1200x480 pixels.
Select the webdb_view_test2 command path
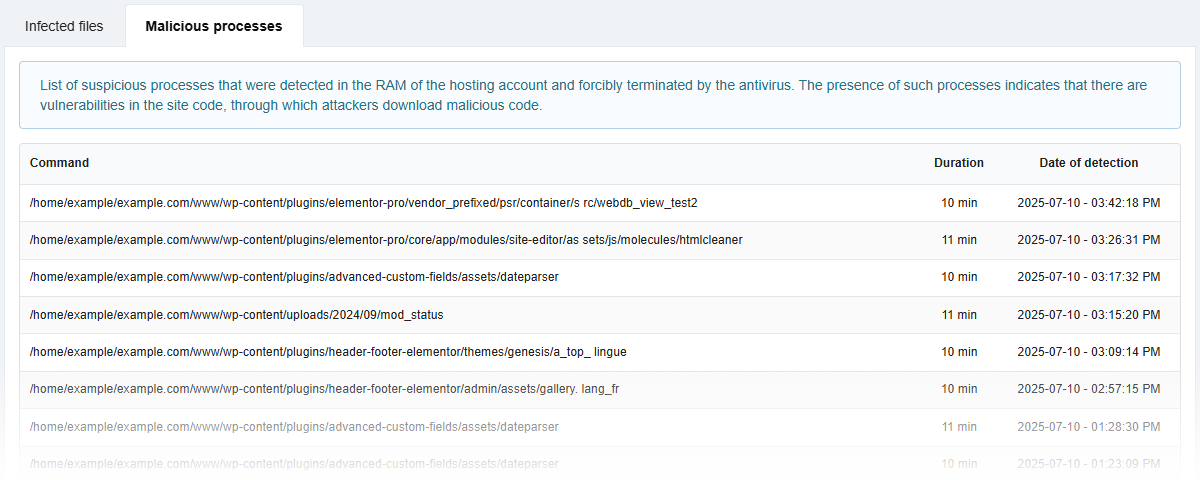click(363, 202)
